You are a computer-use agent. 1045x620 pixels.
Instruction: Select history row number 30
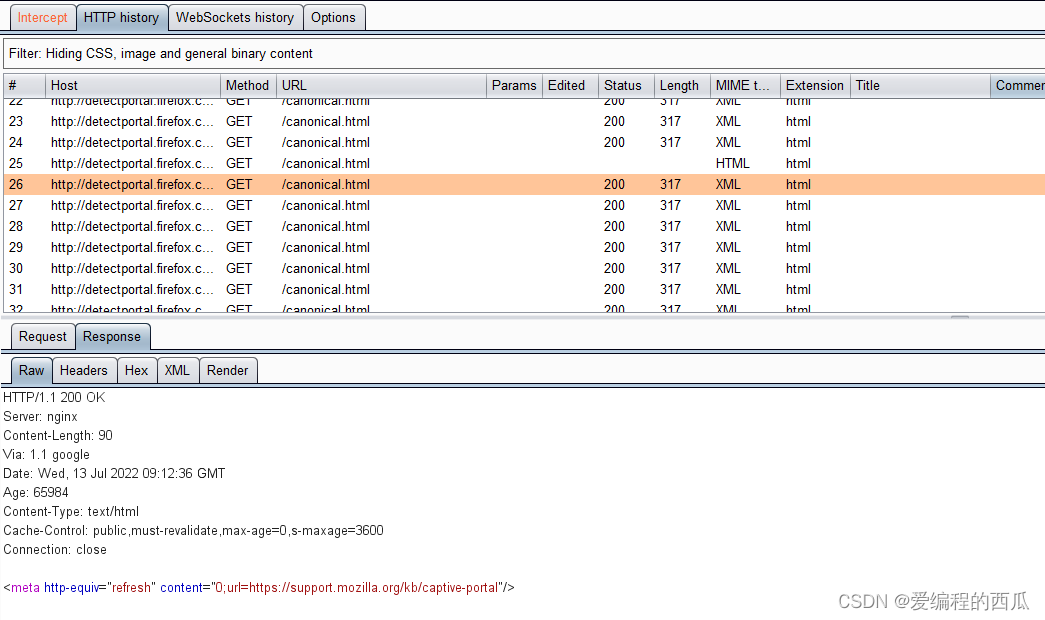pyautogui.click(x=524, y=269)
